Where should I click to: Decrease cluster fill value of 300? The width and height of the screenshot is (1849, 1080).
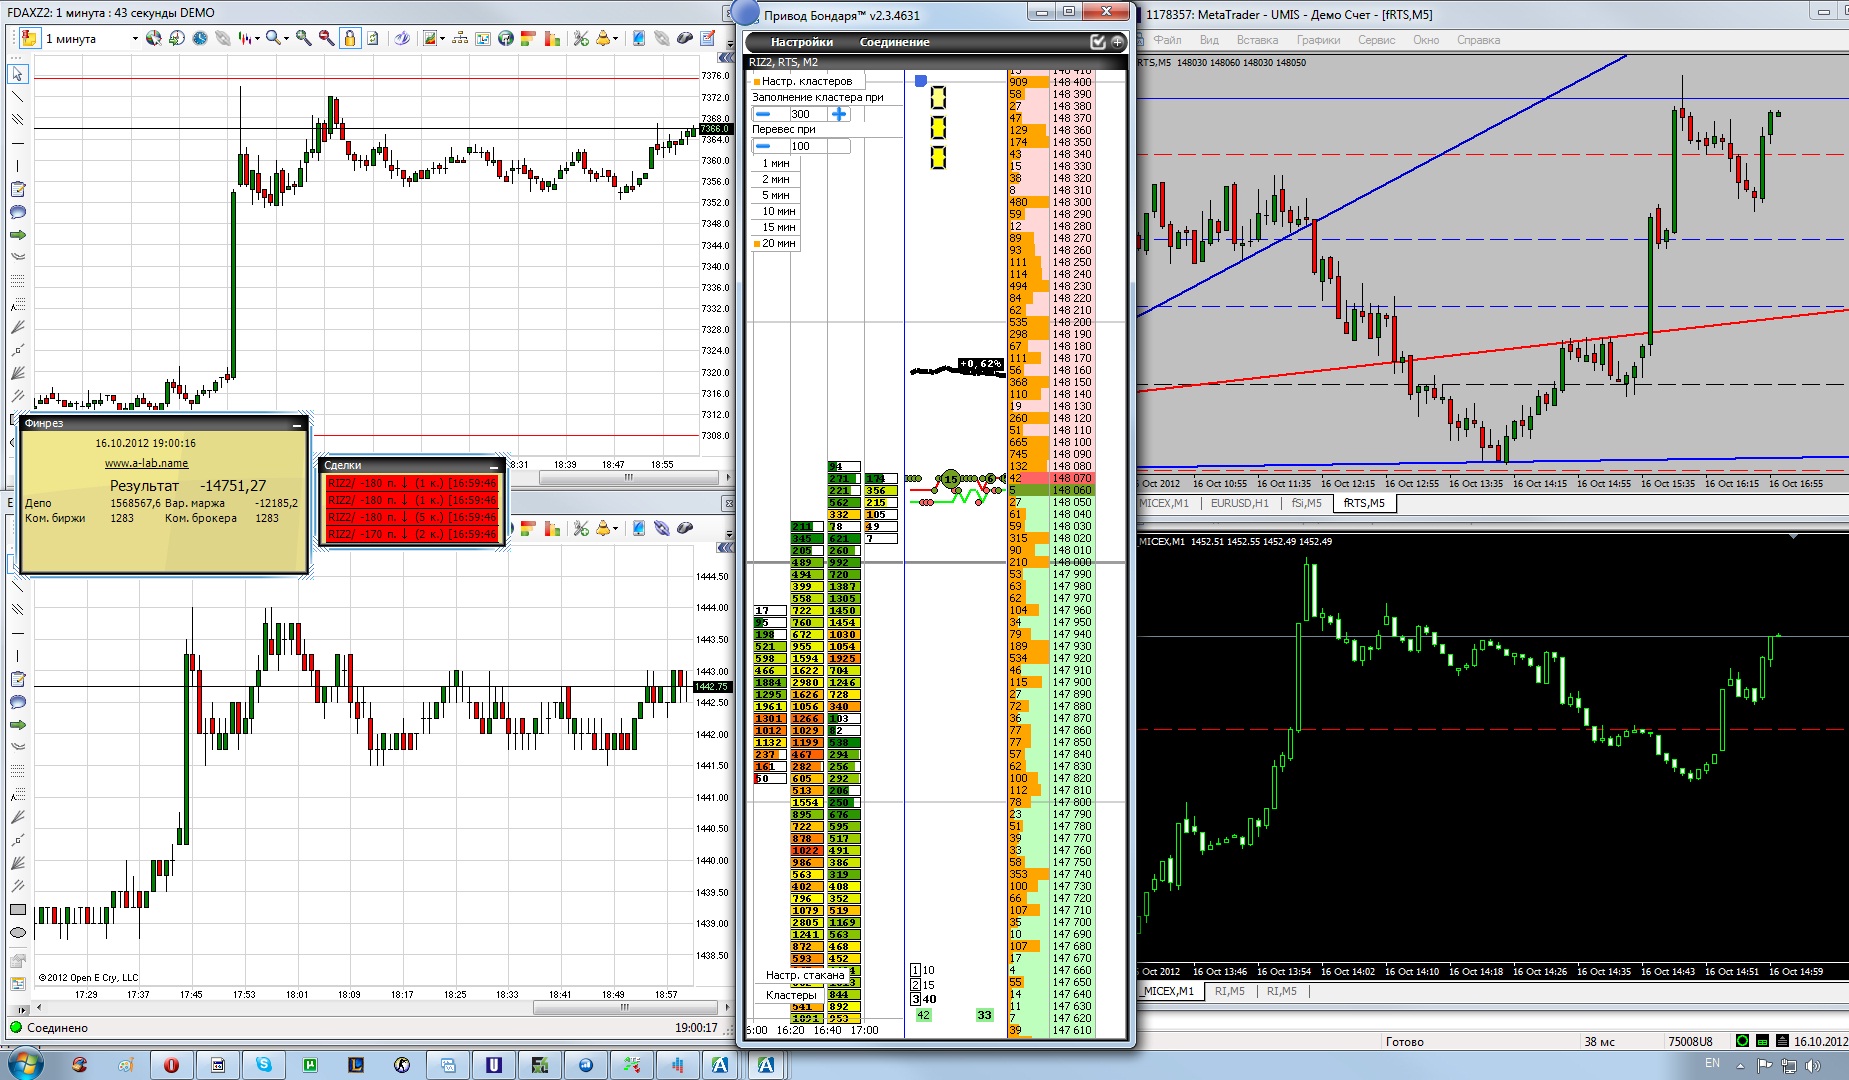[x=763, y=114]
